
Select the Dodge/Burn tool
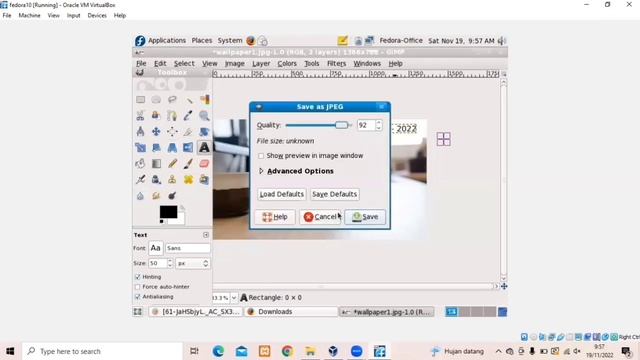coord(172,196)
